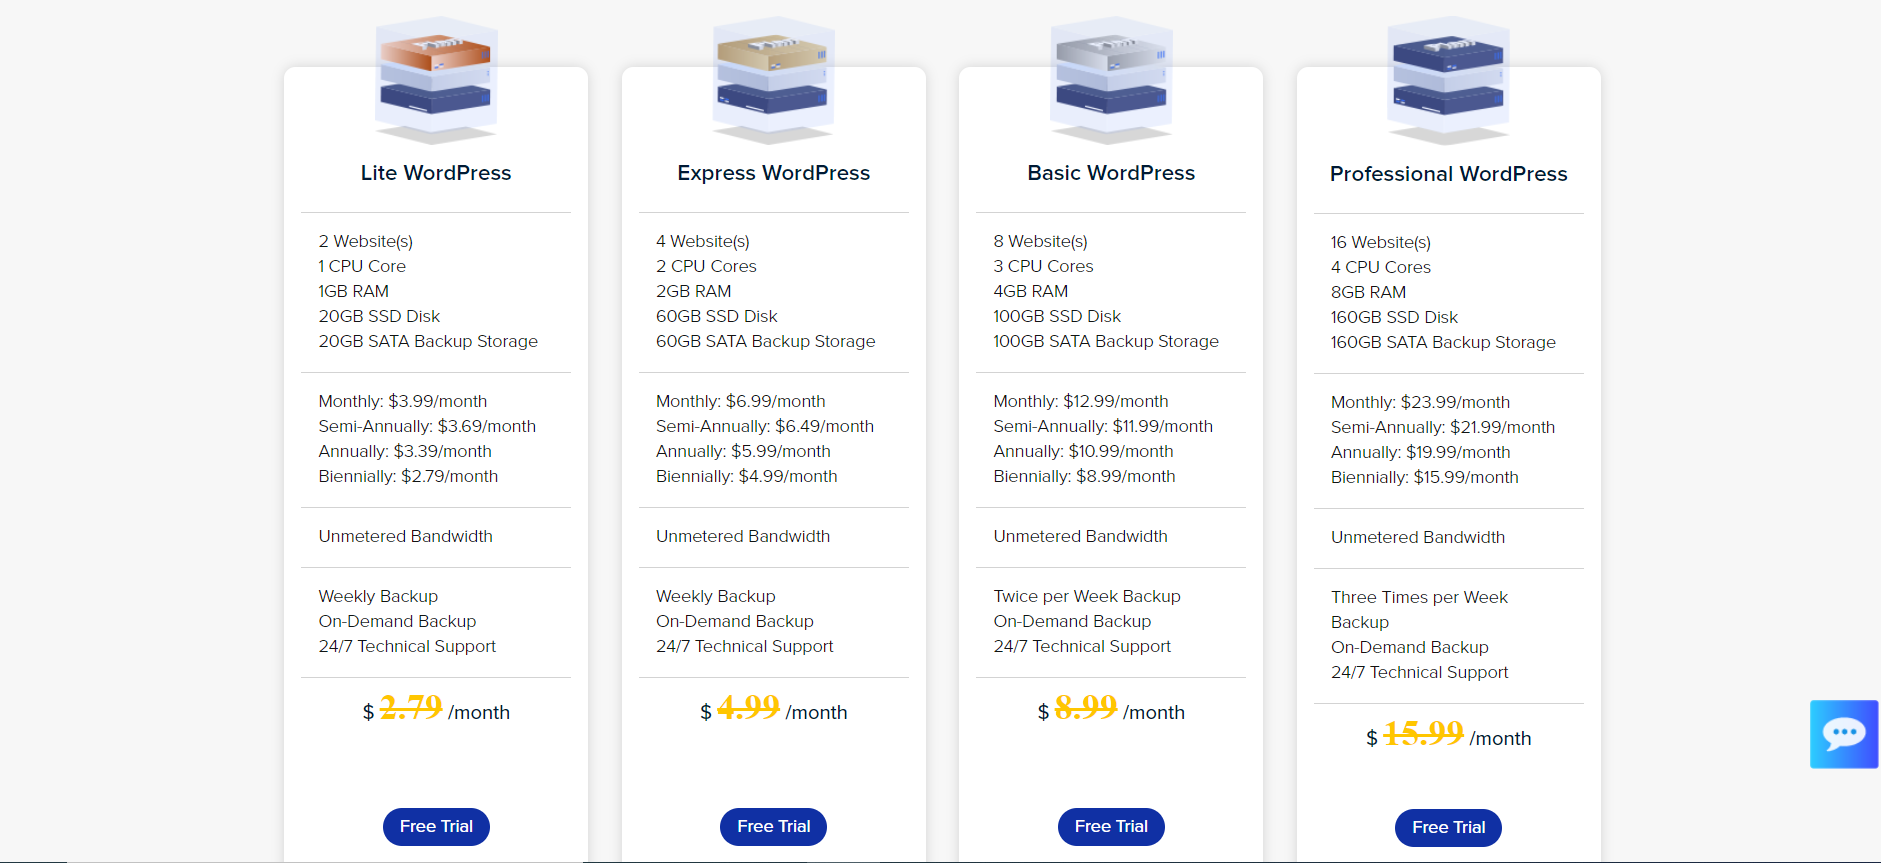
Task: Click "Monthly: $3.99/month" text
Action: (403, 401)
